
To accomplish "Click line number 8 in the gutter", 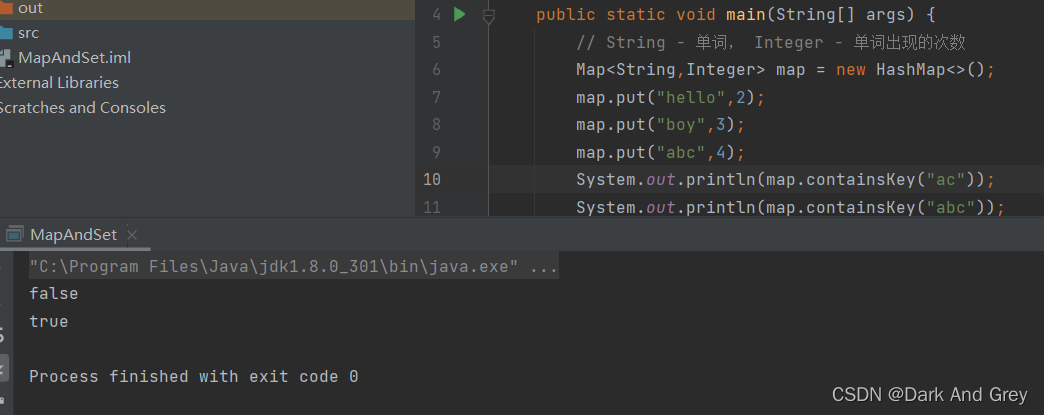I will pos(436,125).
